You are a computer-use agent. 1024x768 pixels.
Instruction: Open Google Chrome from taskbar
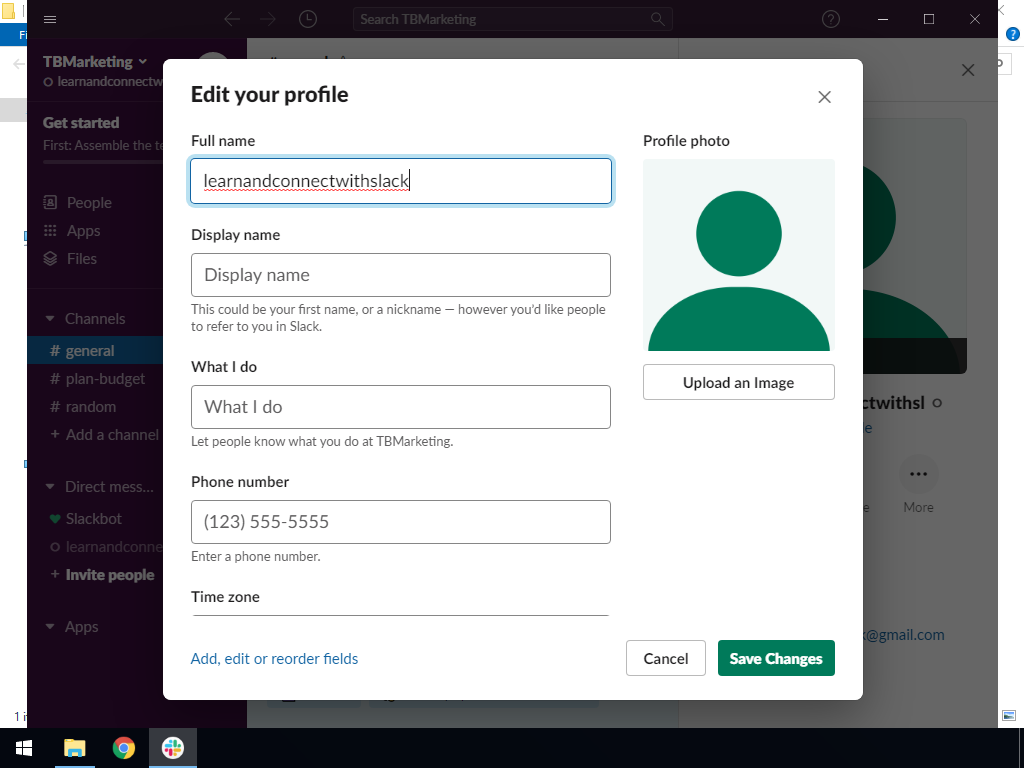point(123,748)
